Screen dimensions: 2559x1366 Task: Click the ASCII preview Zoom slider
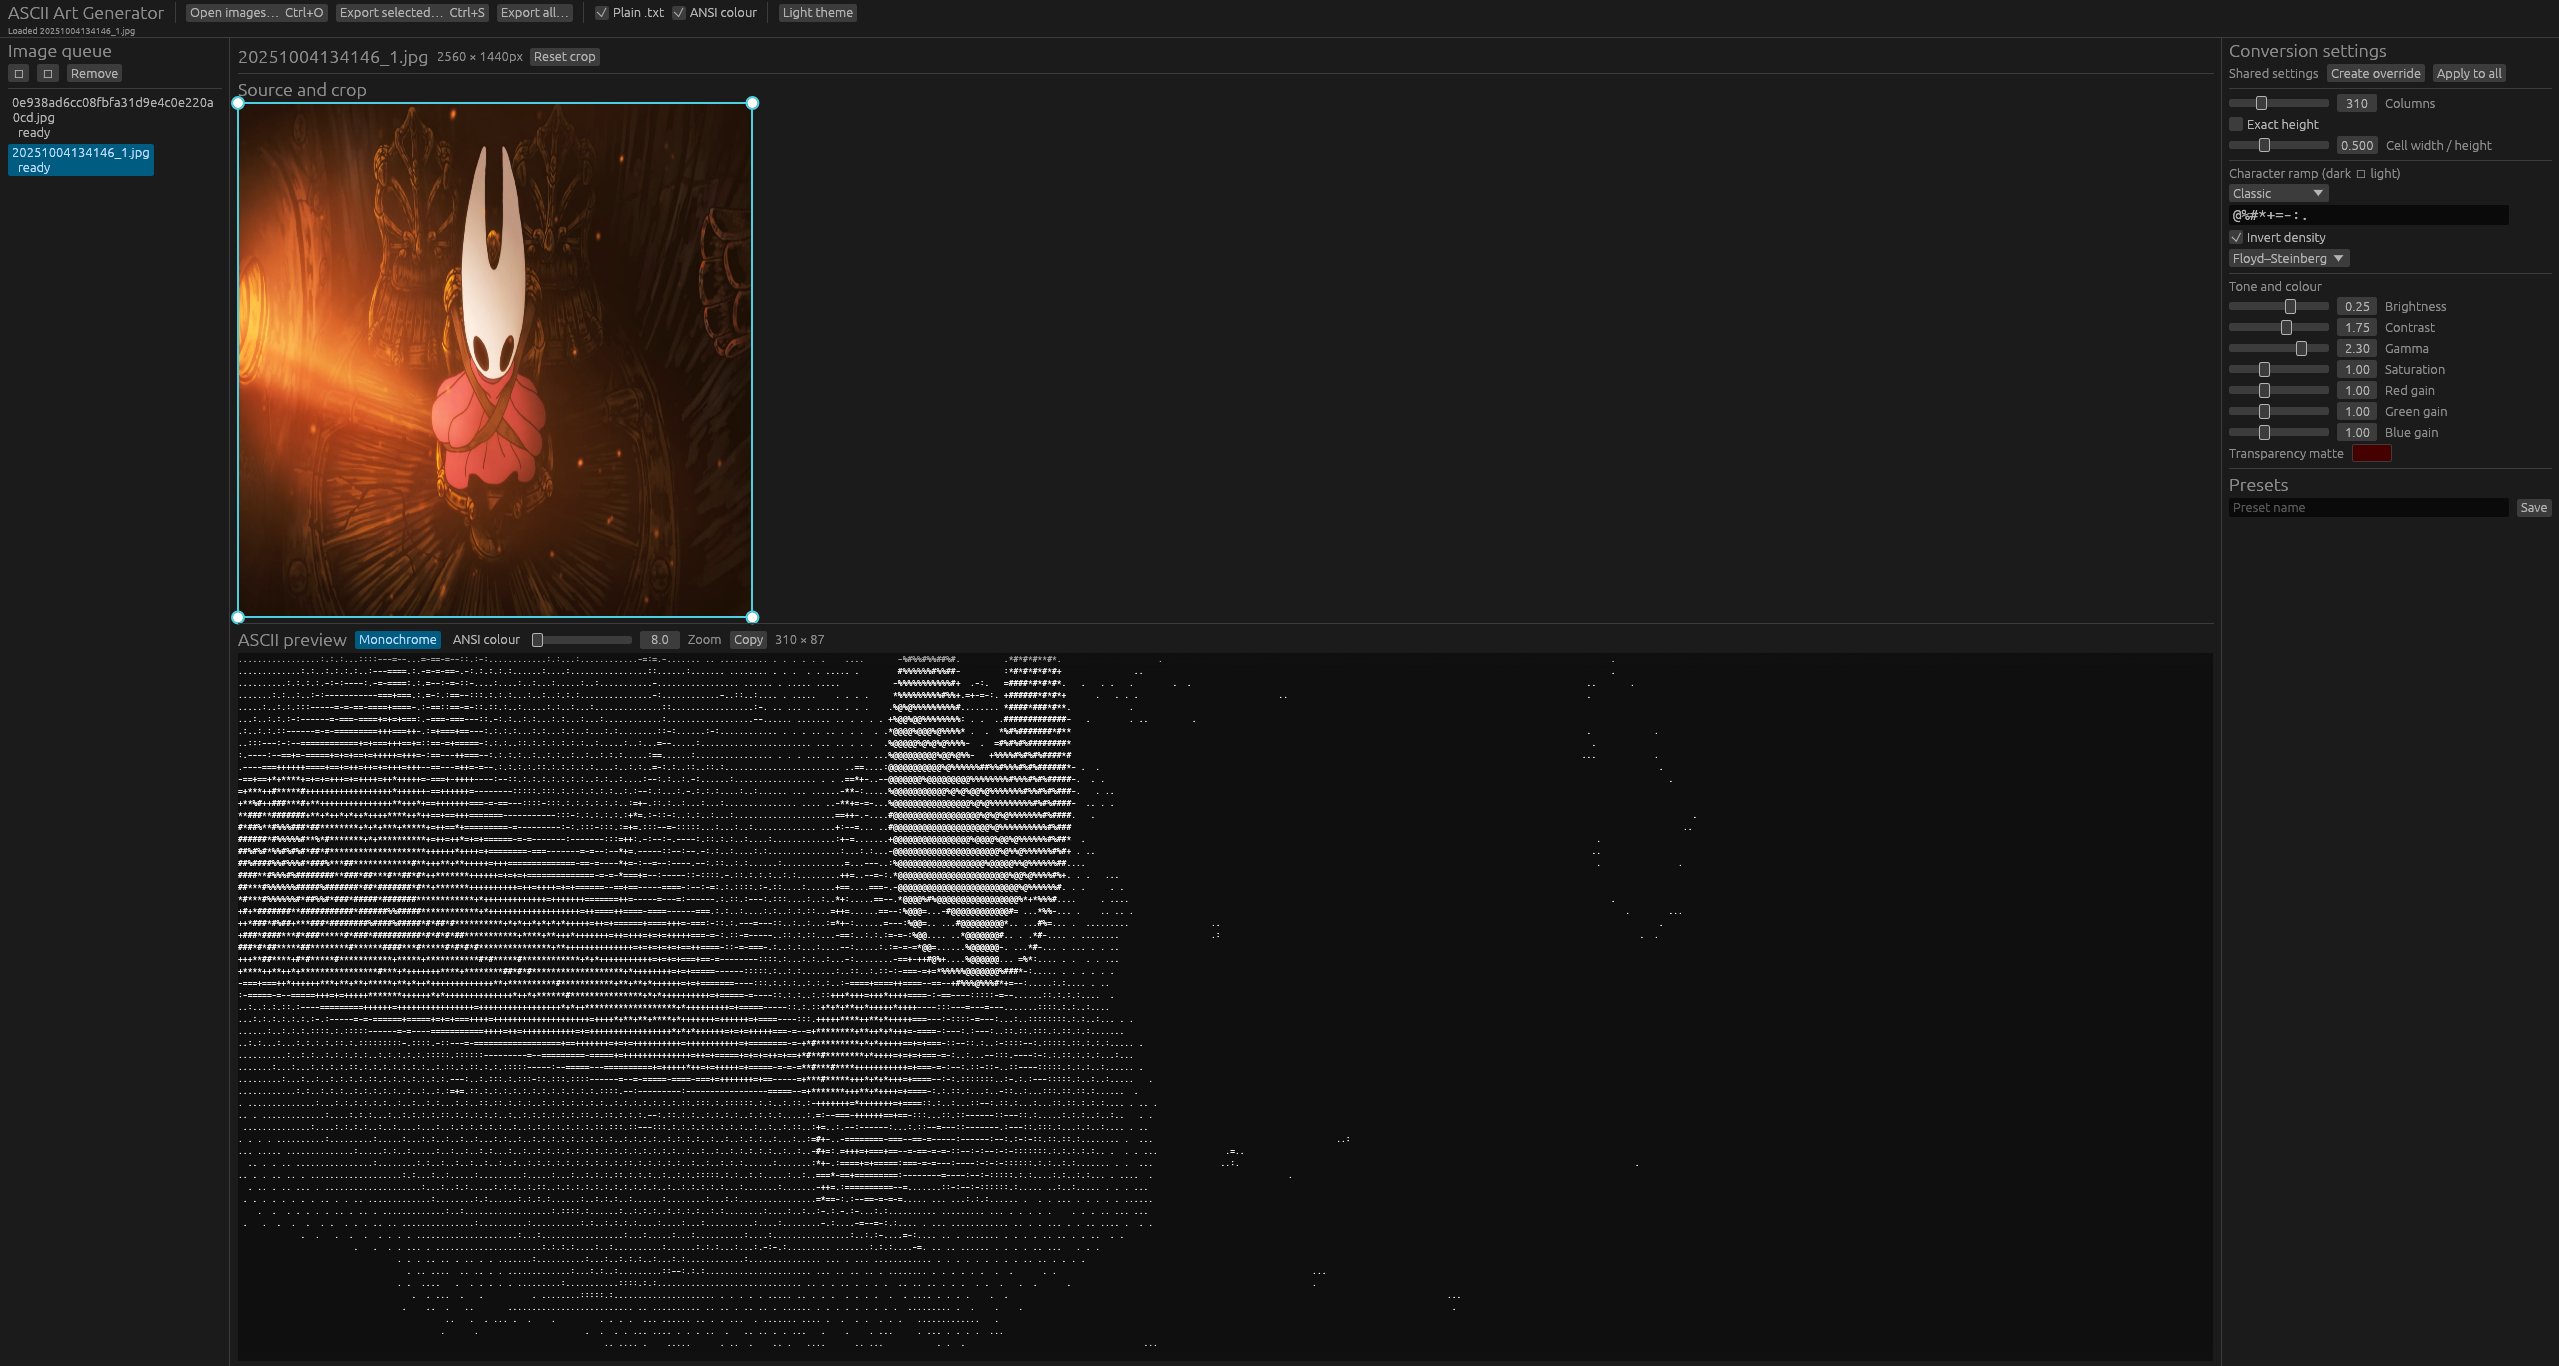(x=582, y=640)
